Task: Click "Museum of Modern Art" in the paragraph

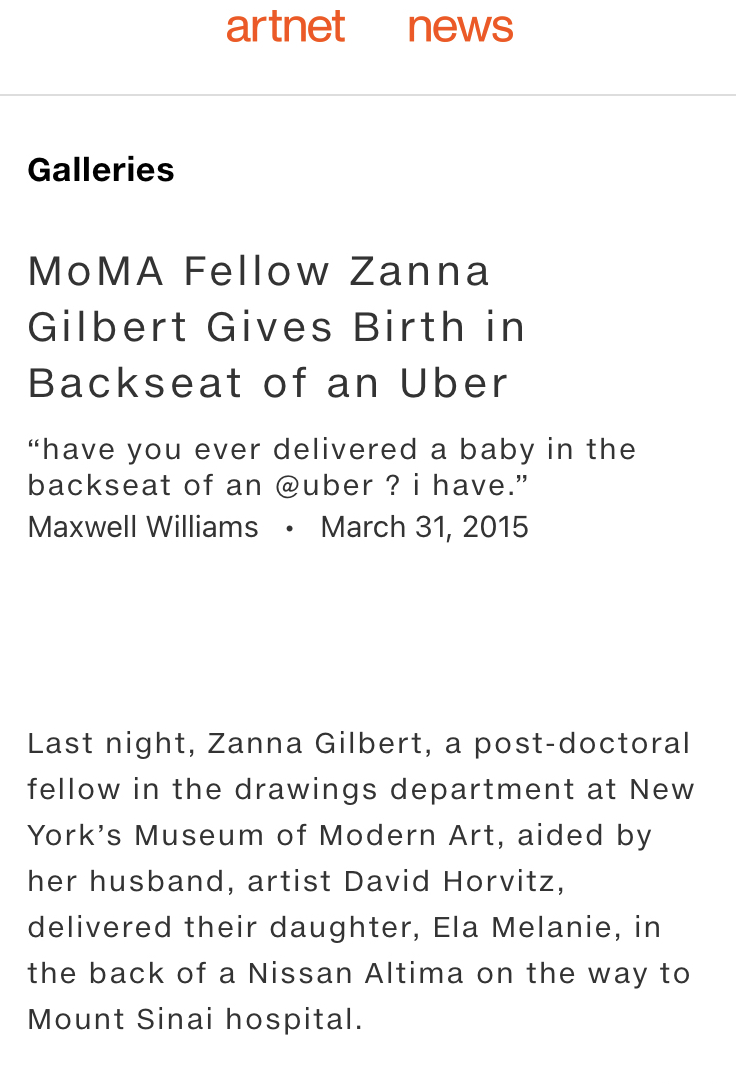Action: 314,835
